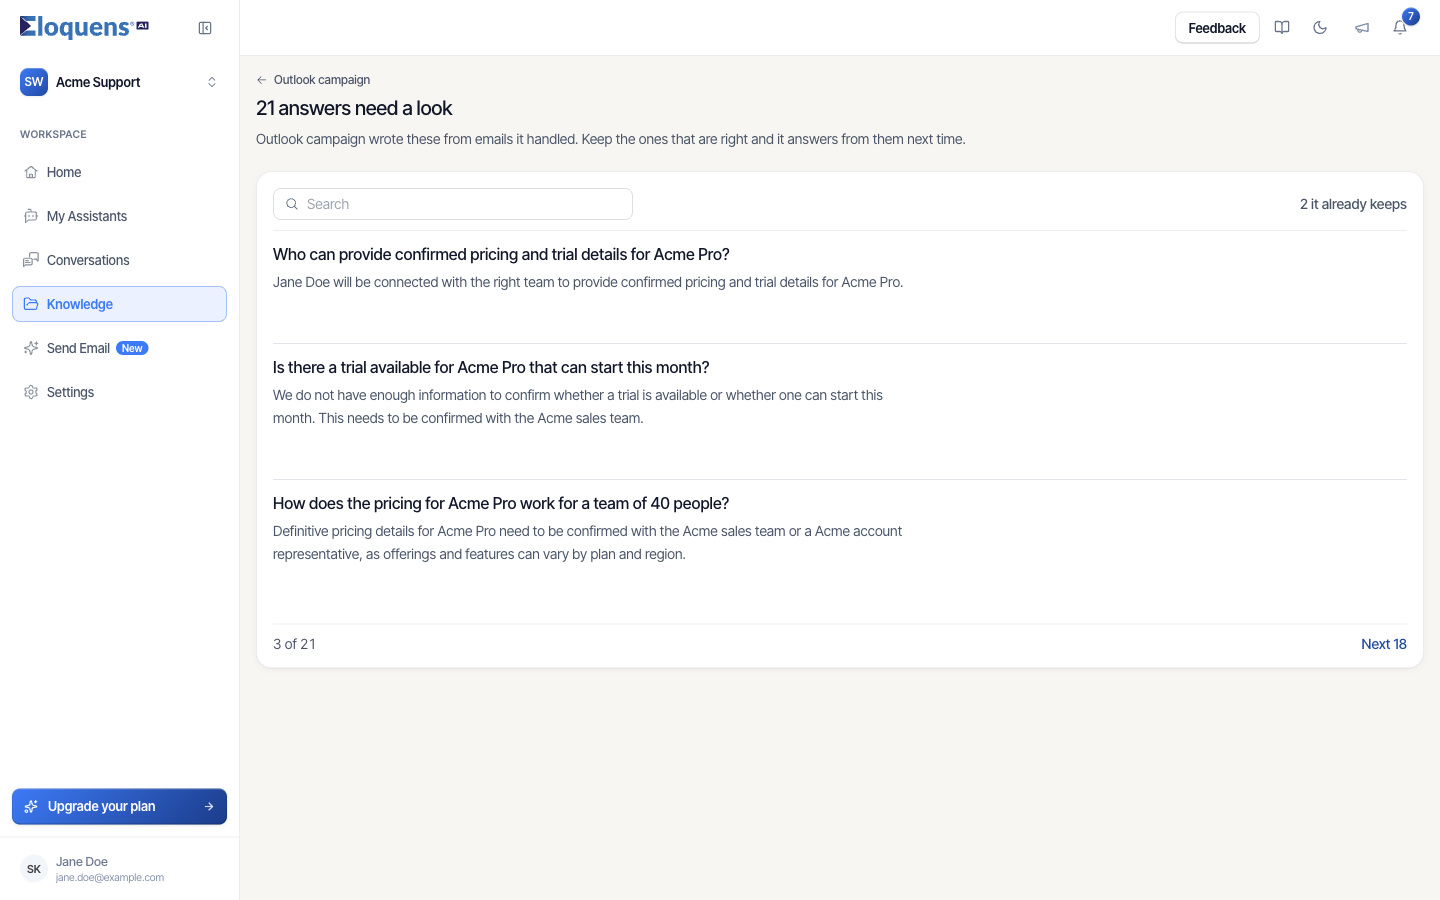Viewport: 1440px width, 900px height.
Task: Open 'Who can provide confirmed pricing' question
Action: coord(501,254)
